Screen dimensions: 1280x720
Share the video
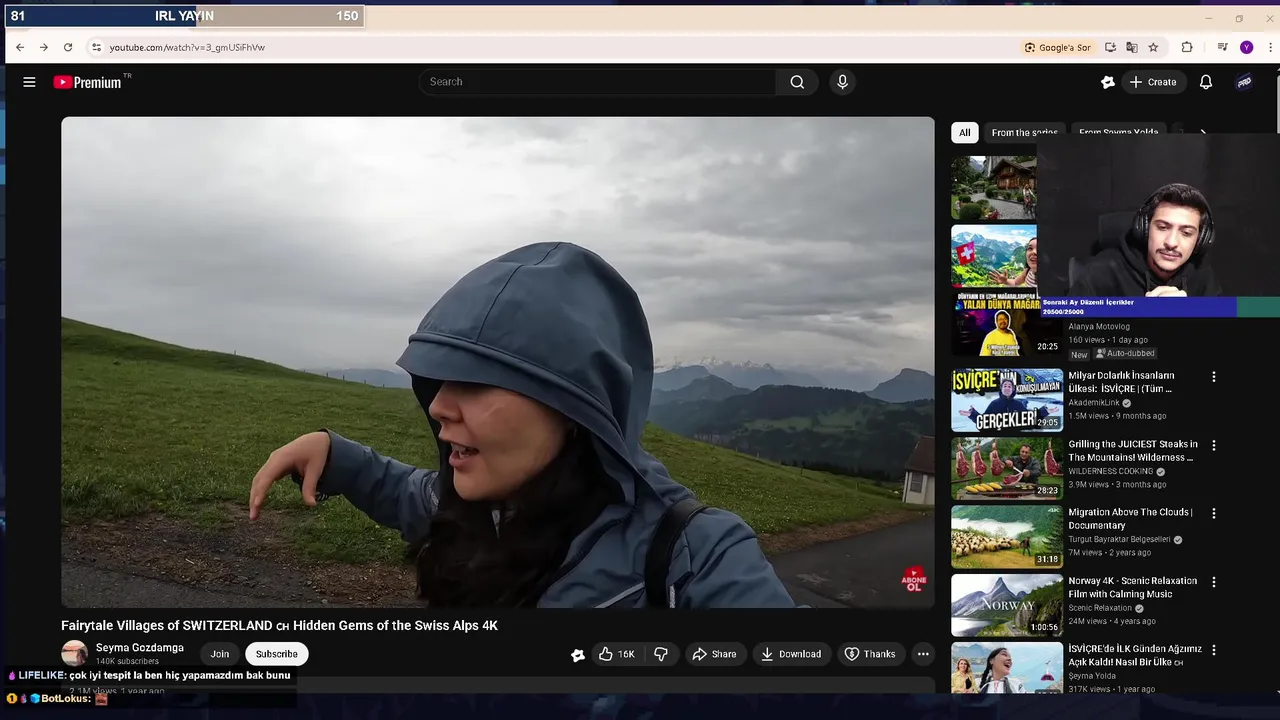pyautogui.click(x=714, y=654)
